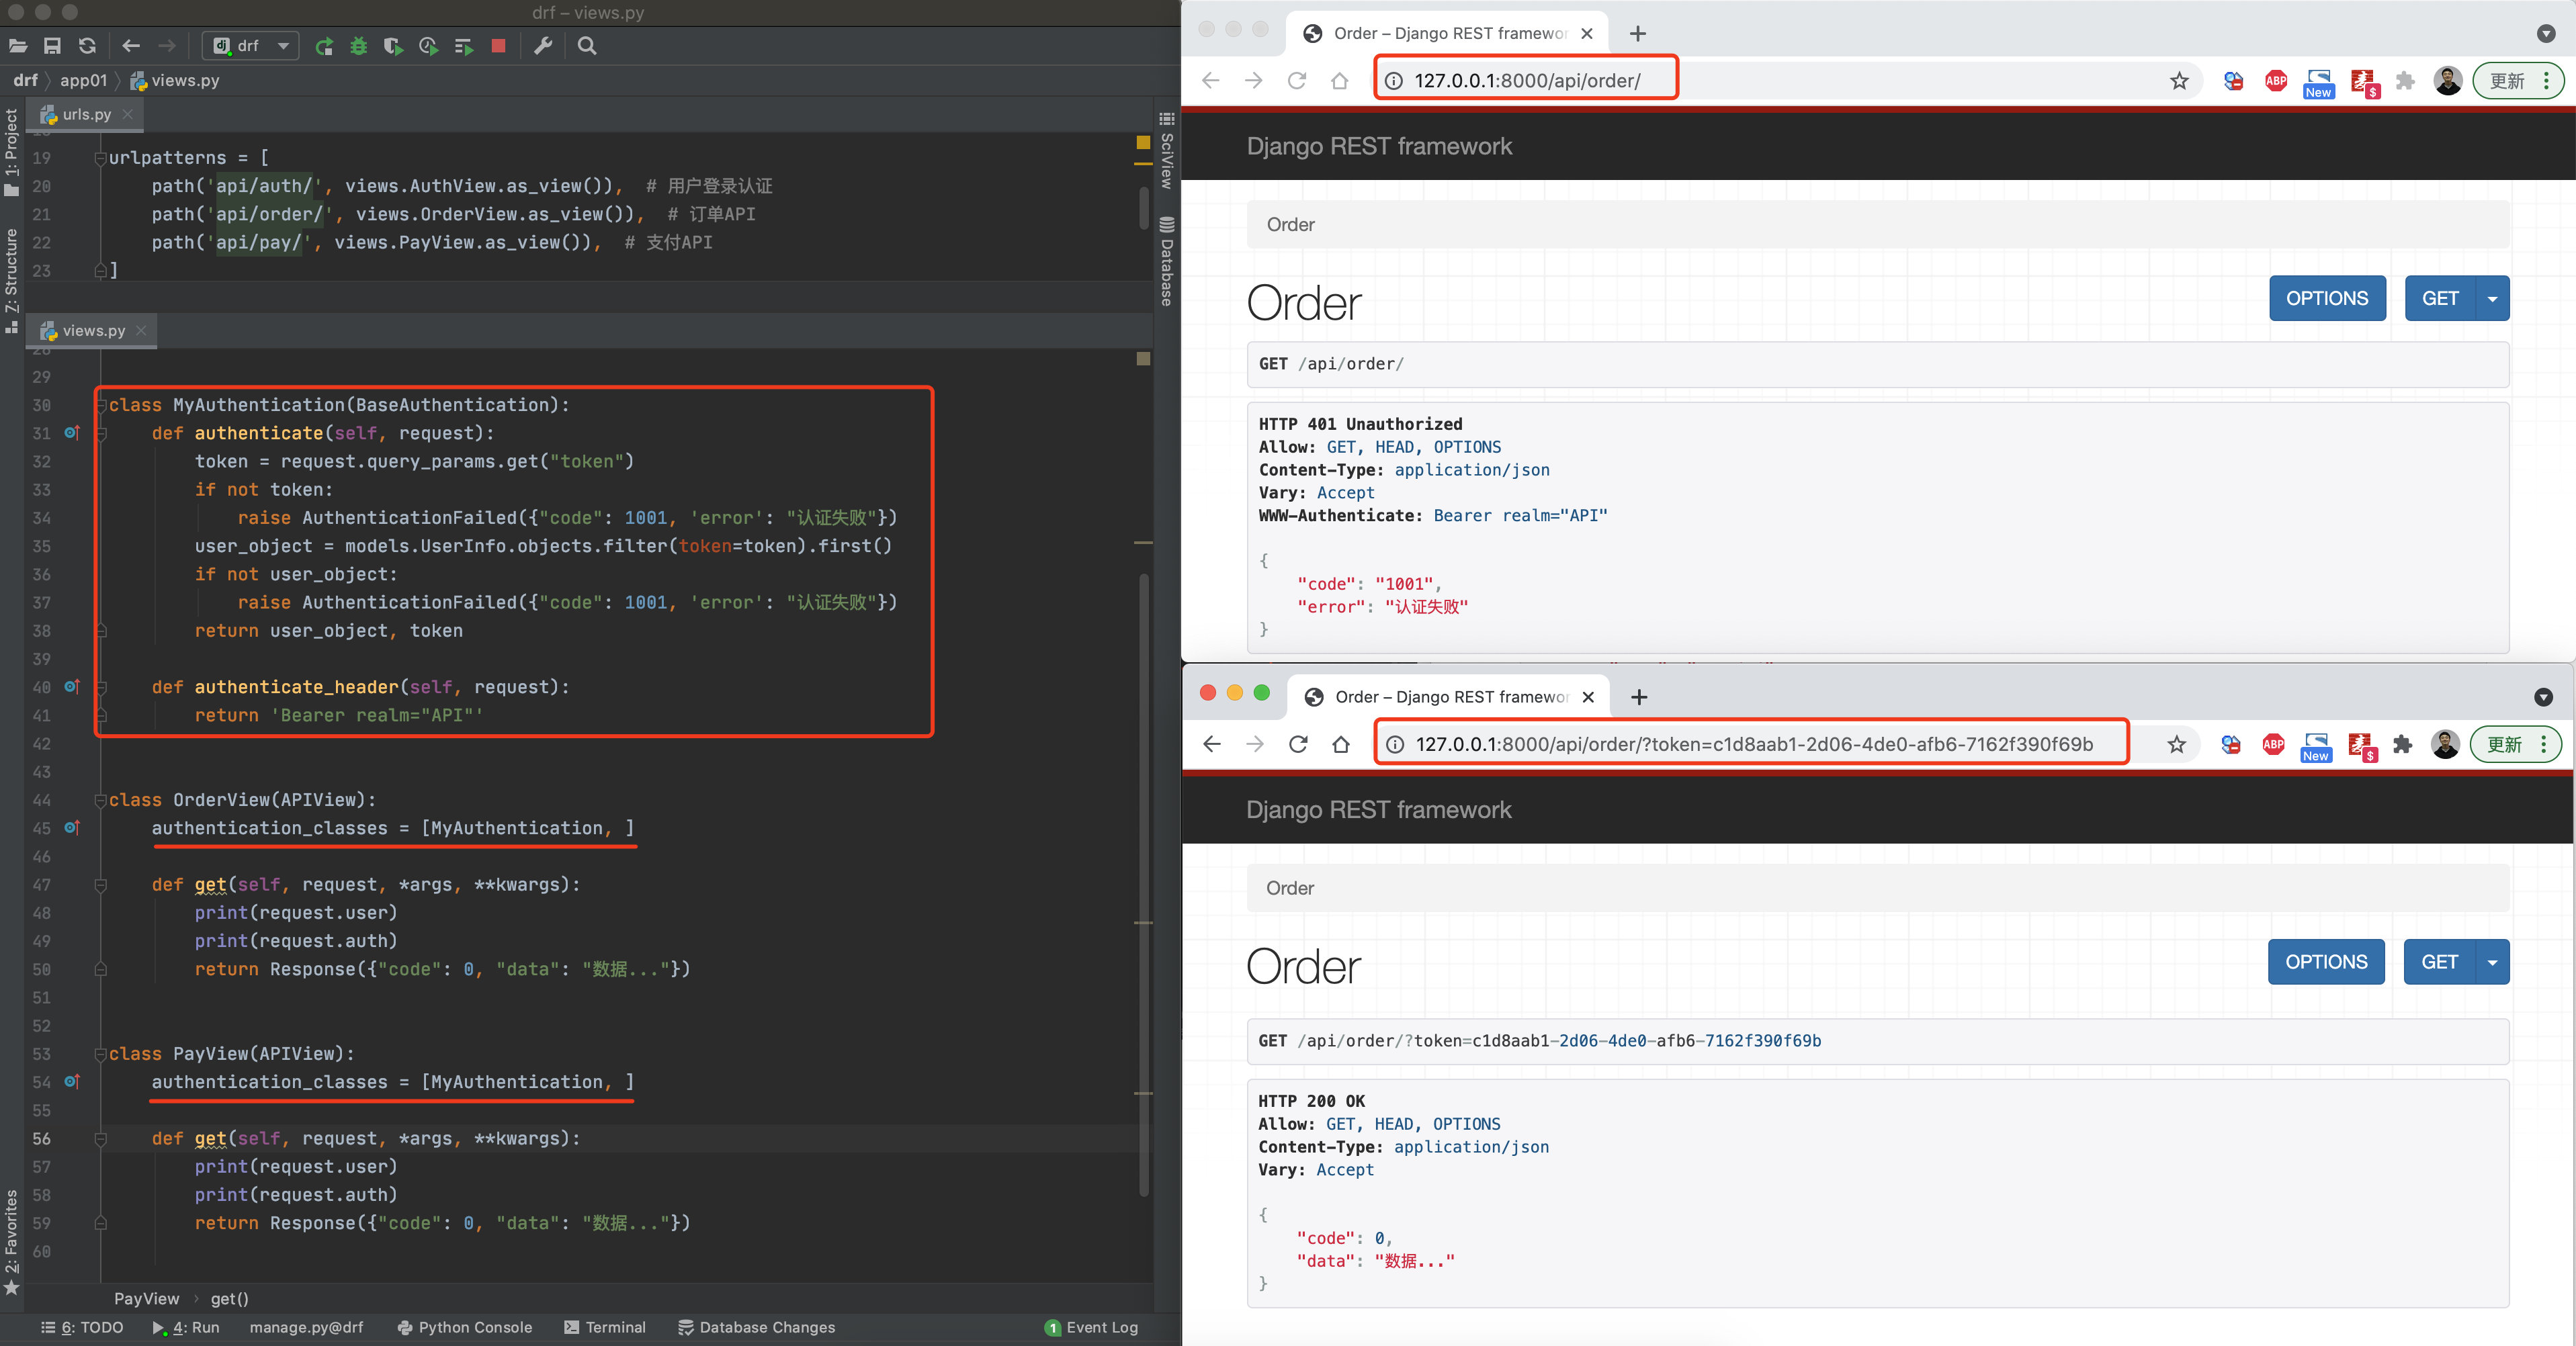Switch to the urls.py editor tab

(85, 115)
